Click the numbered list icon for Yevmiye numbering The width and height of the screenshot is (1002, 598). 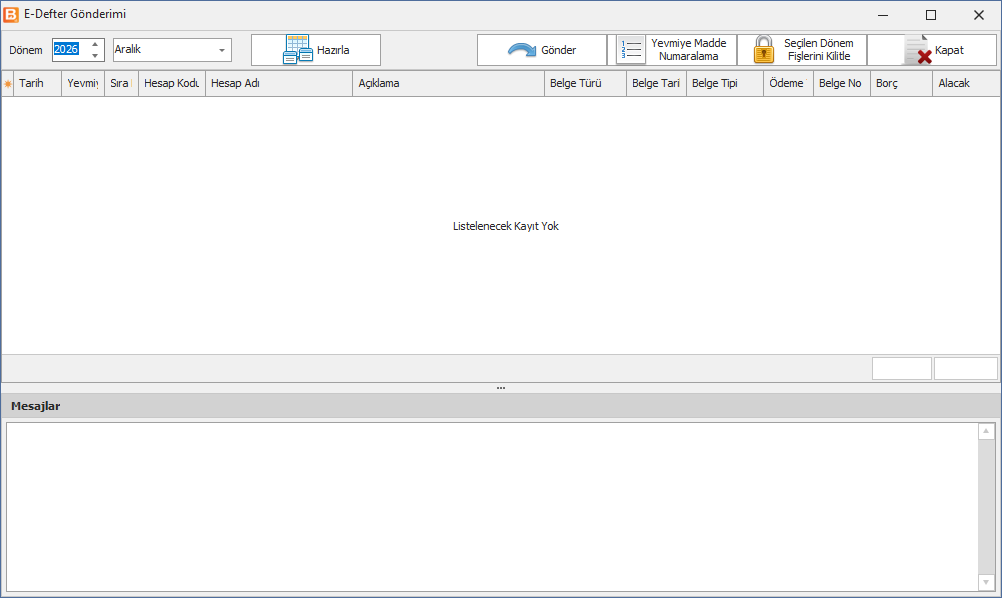point(631,50)
